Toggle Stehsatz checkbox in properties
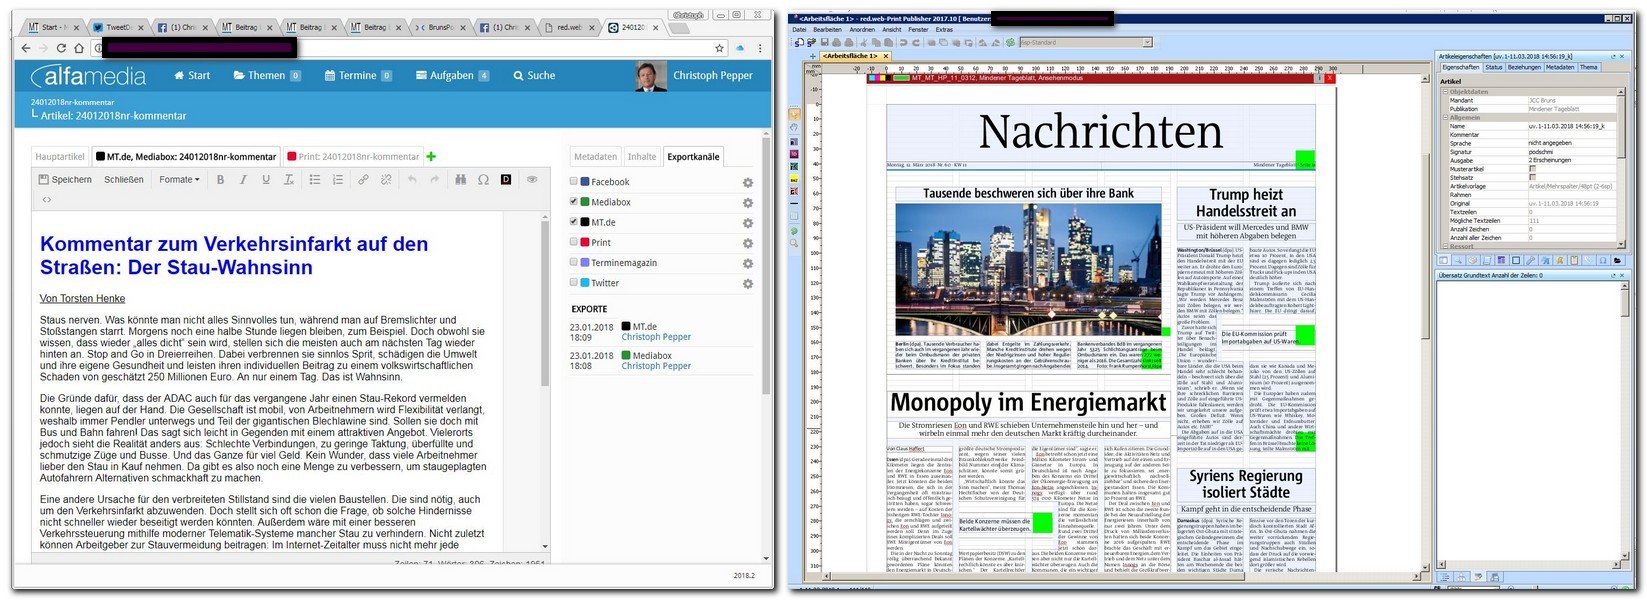This screenshot has height=600, width=1647. (1532, 177)
